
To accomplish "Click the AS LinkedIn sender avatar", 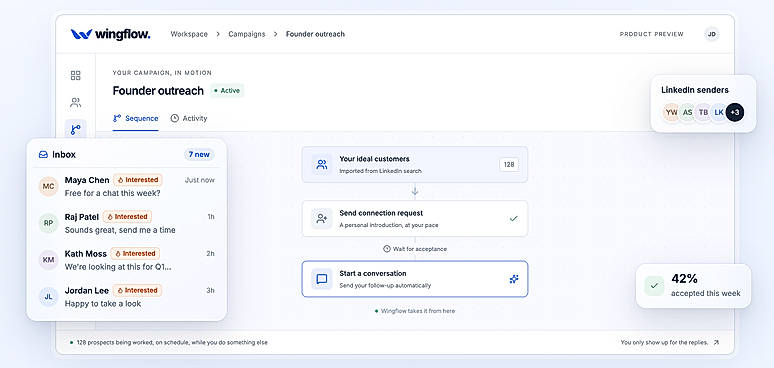I will coord(687,112).
